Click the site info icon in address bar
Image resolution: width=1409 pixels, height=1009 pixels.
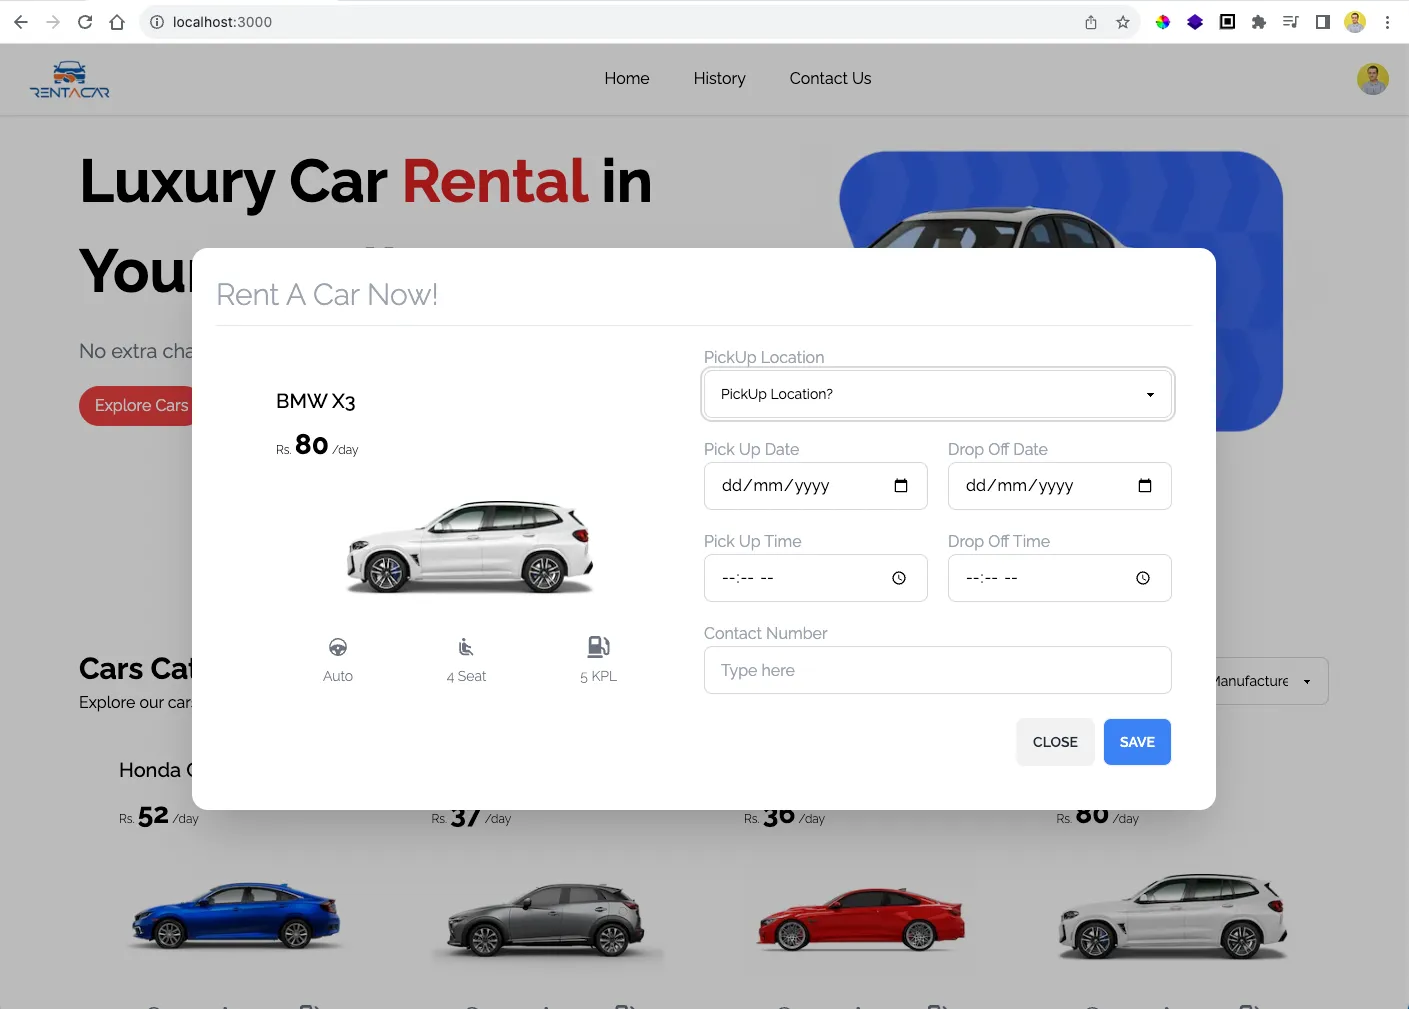tap(157, 22)
